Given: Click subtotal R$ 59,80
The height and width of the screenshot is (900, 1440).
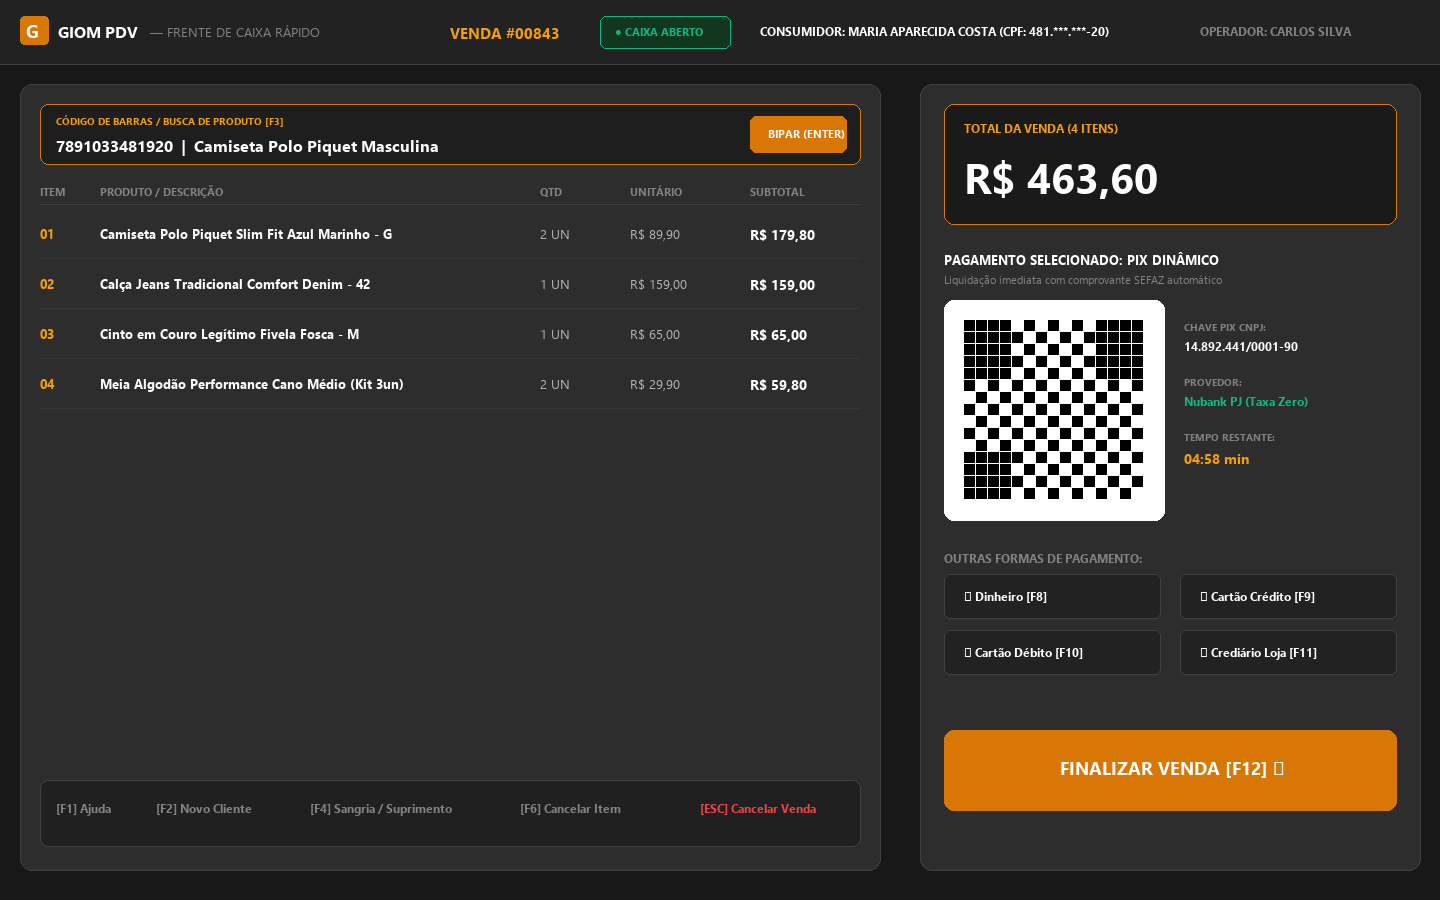Looking at the screenshot, I should [778, 385].
